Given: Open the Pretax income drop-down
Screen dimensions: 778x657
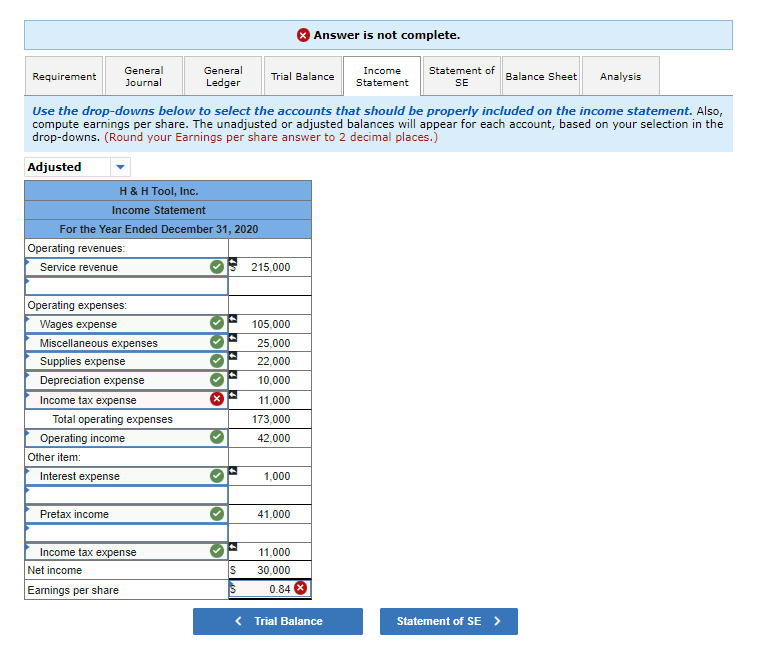Looking at the screenshot, I should coord(127,514).
